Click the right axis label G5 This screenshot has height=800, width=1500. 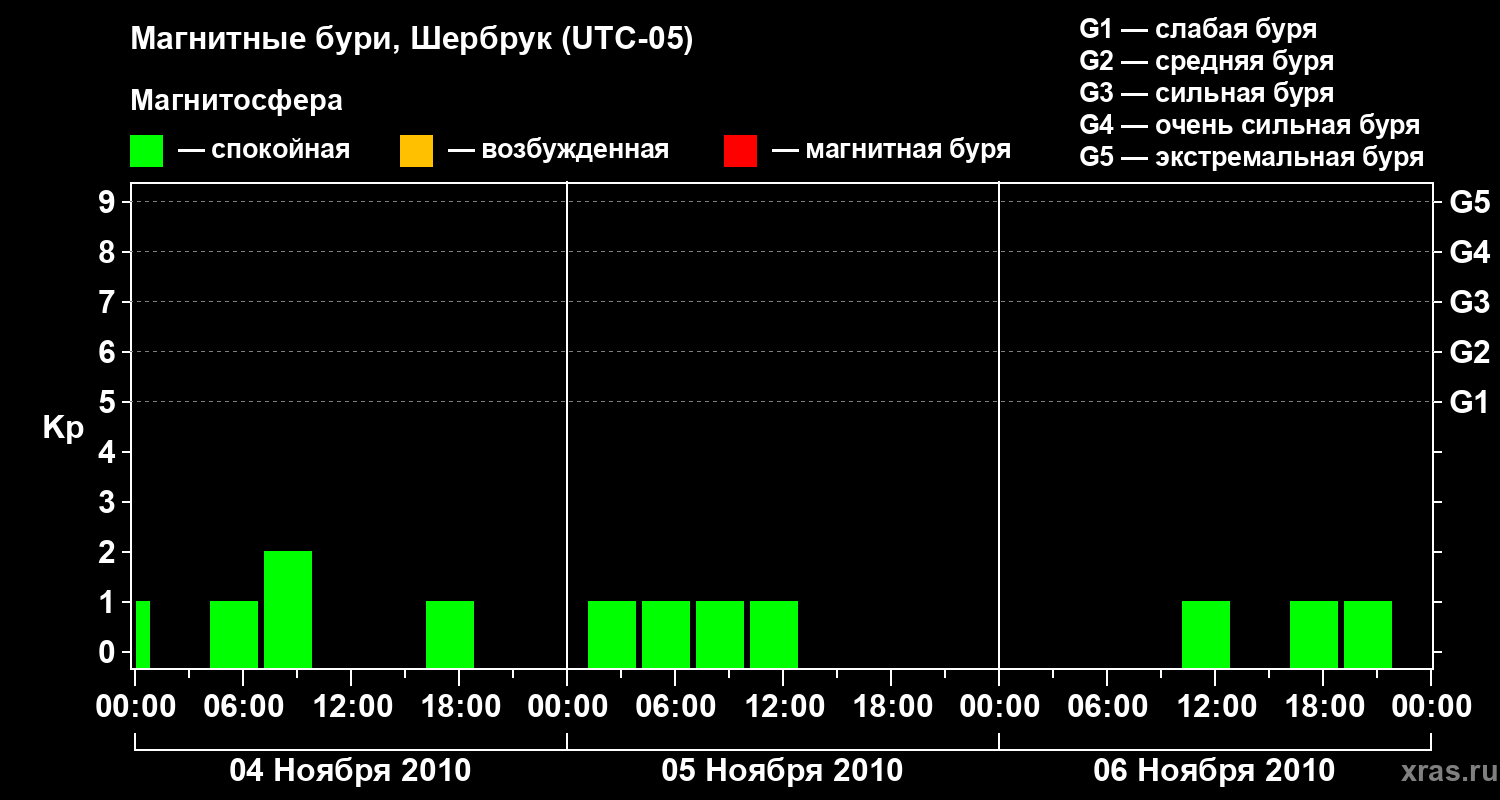[1469, 202]
